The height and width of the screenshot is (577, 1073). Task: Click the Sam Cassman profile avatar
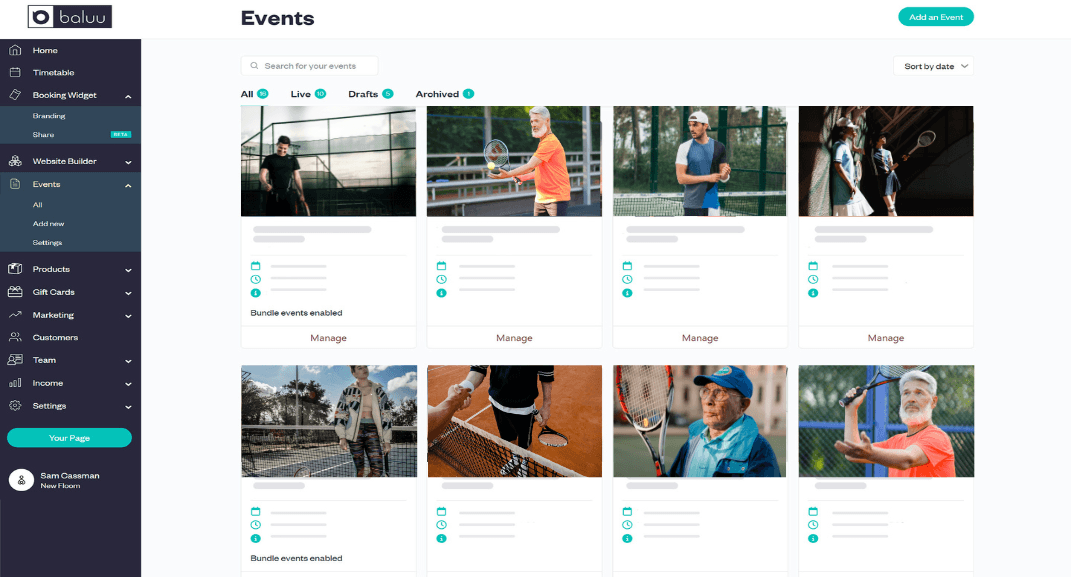pos(21,480)
